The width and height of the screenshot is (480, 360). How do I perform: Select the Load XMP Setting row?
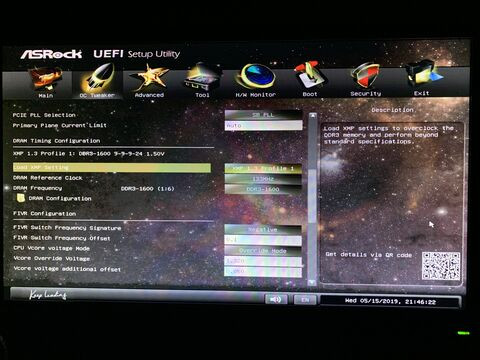112,168
